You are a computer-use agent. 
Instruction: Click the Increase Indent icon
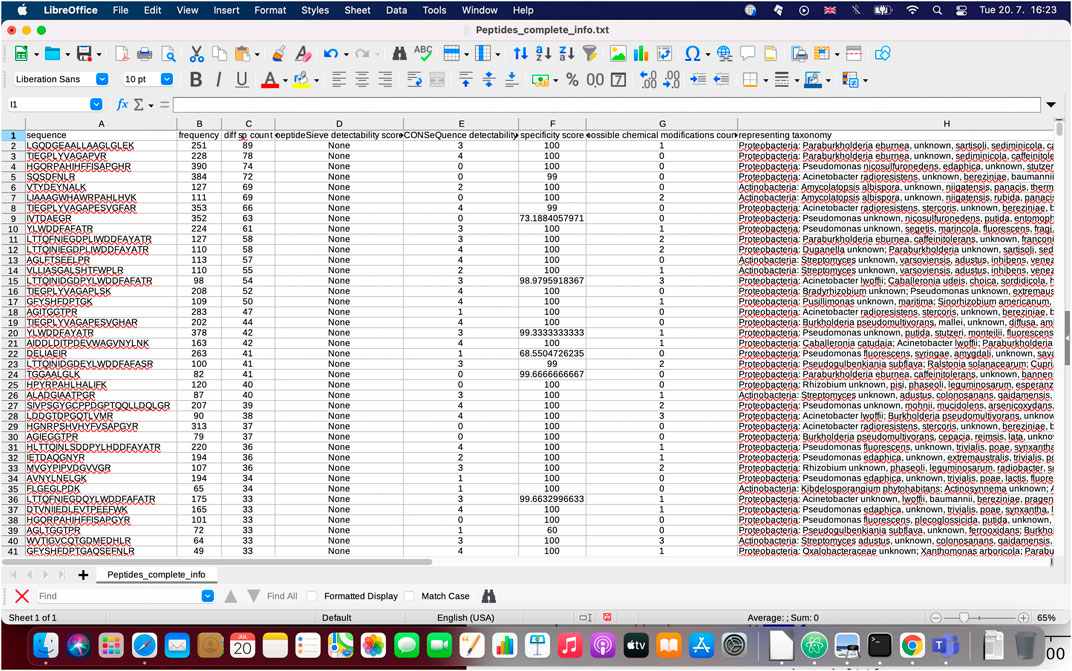coord(698,80)
